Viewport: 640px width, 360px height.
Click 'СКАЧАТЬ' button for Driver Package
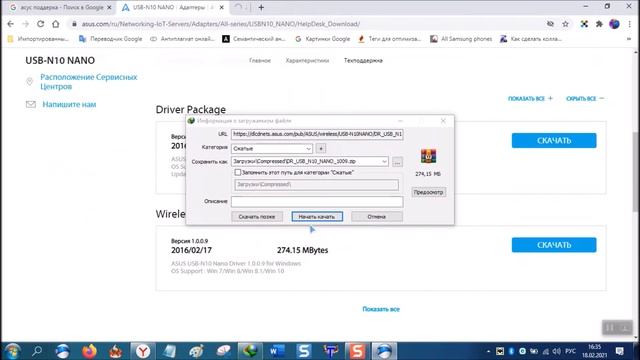554,140
